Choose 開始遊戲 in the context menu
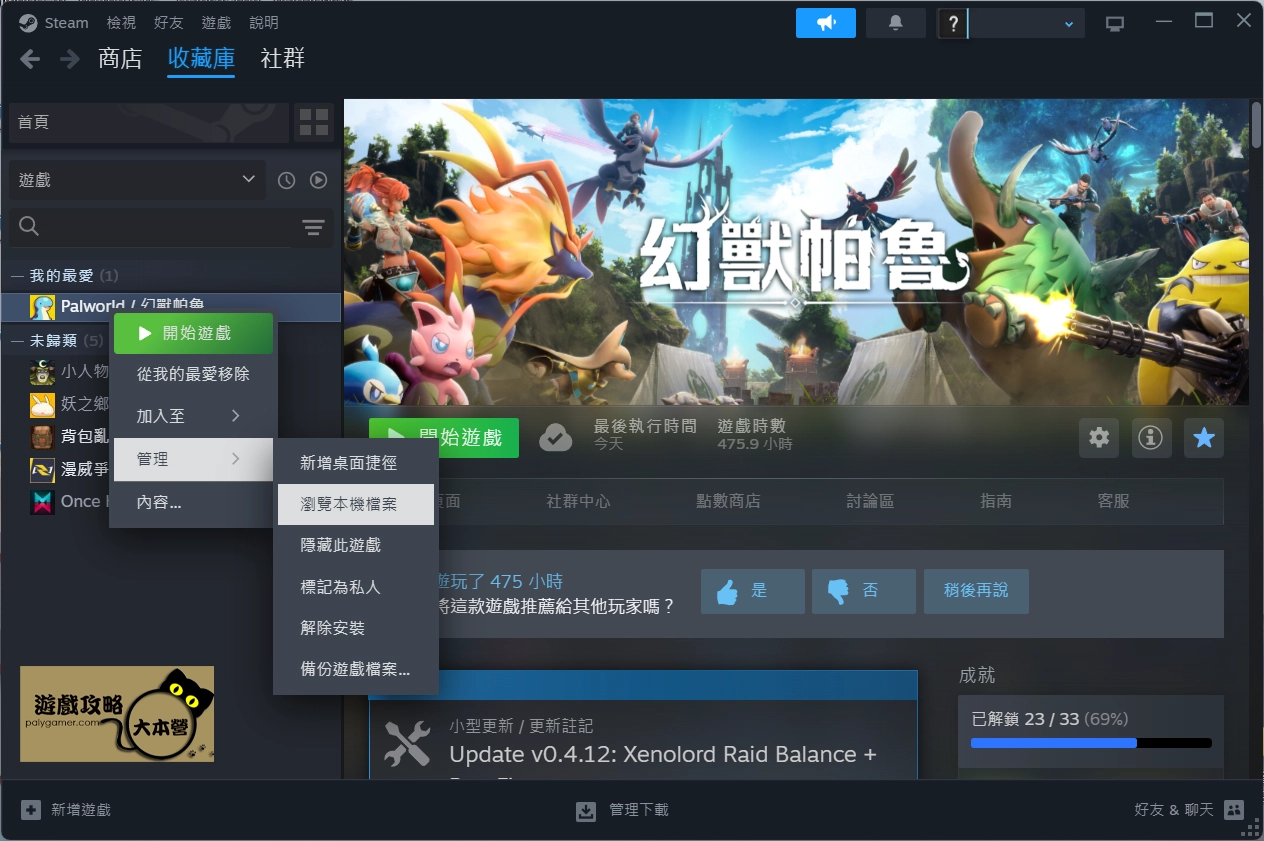 [x=193, y=333]
